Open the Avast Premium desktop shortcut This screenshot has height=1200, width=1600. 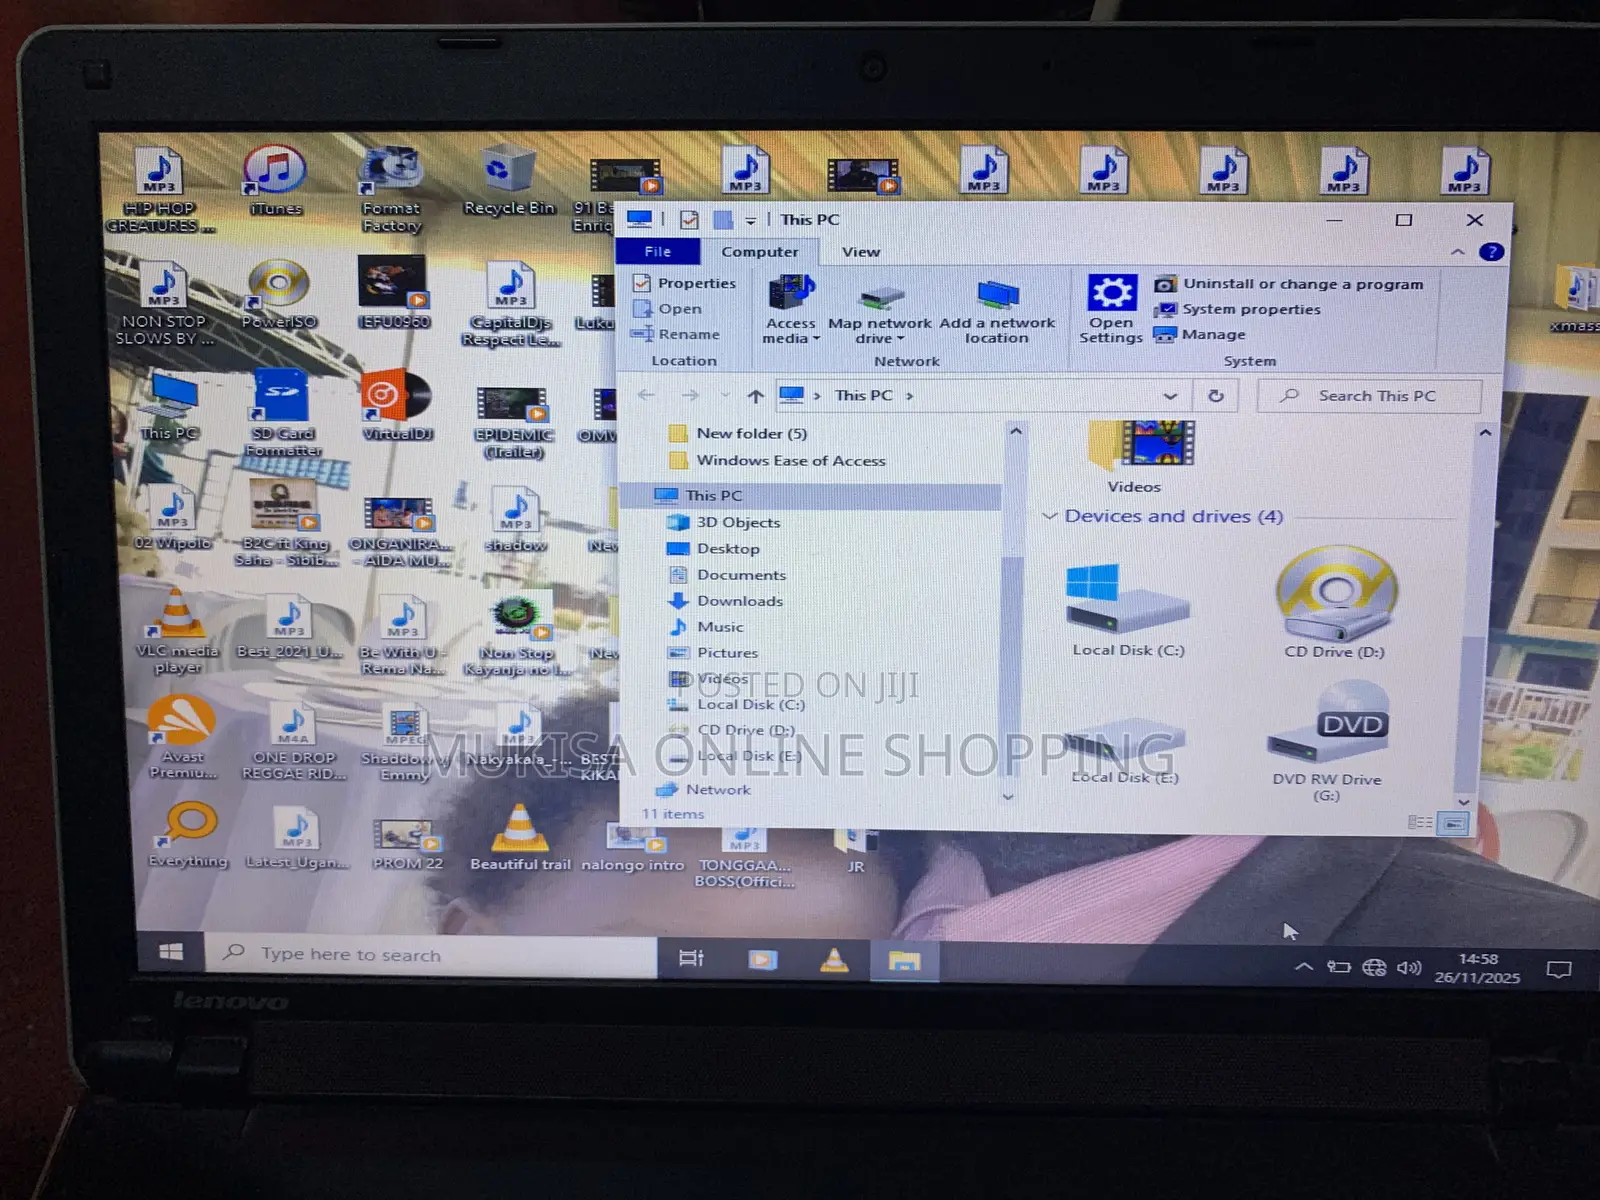(x=182, y=738)
